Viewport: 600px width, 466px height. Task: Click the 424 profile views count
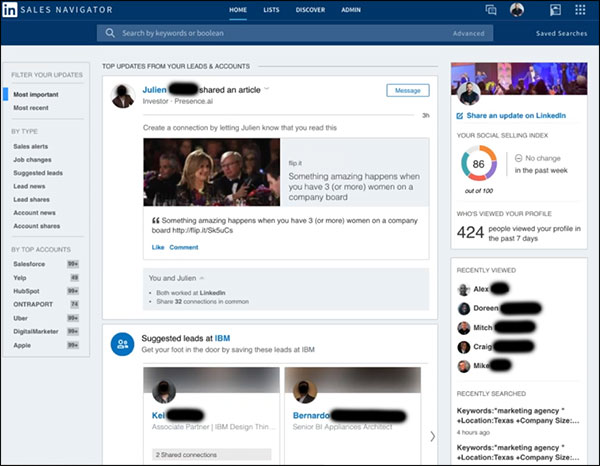tap(470, 233)
